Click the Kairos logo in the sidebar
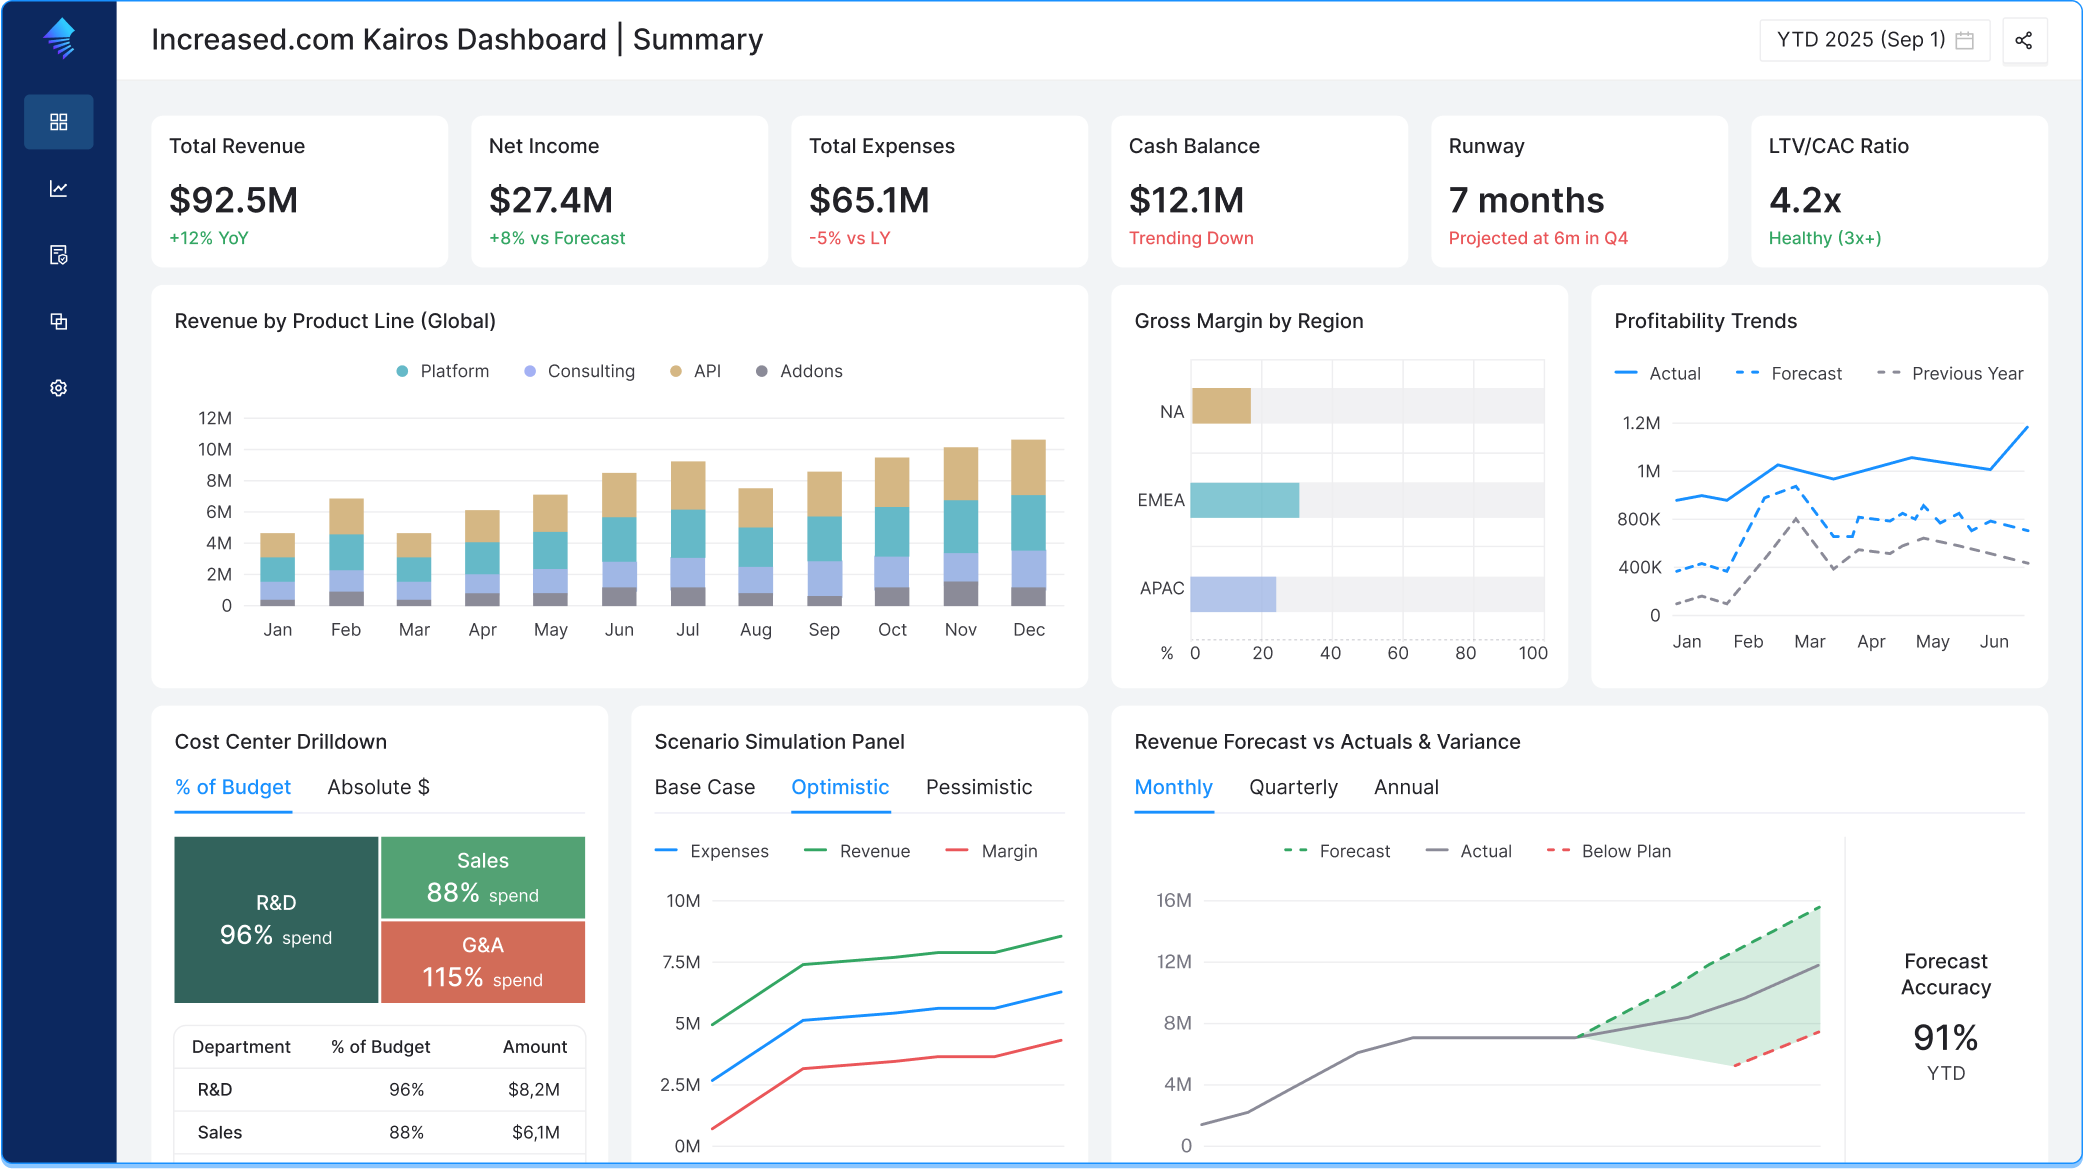Image resolution: width=2083 pixels, height=1169 pixels. point(59,39)
